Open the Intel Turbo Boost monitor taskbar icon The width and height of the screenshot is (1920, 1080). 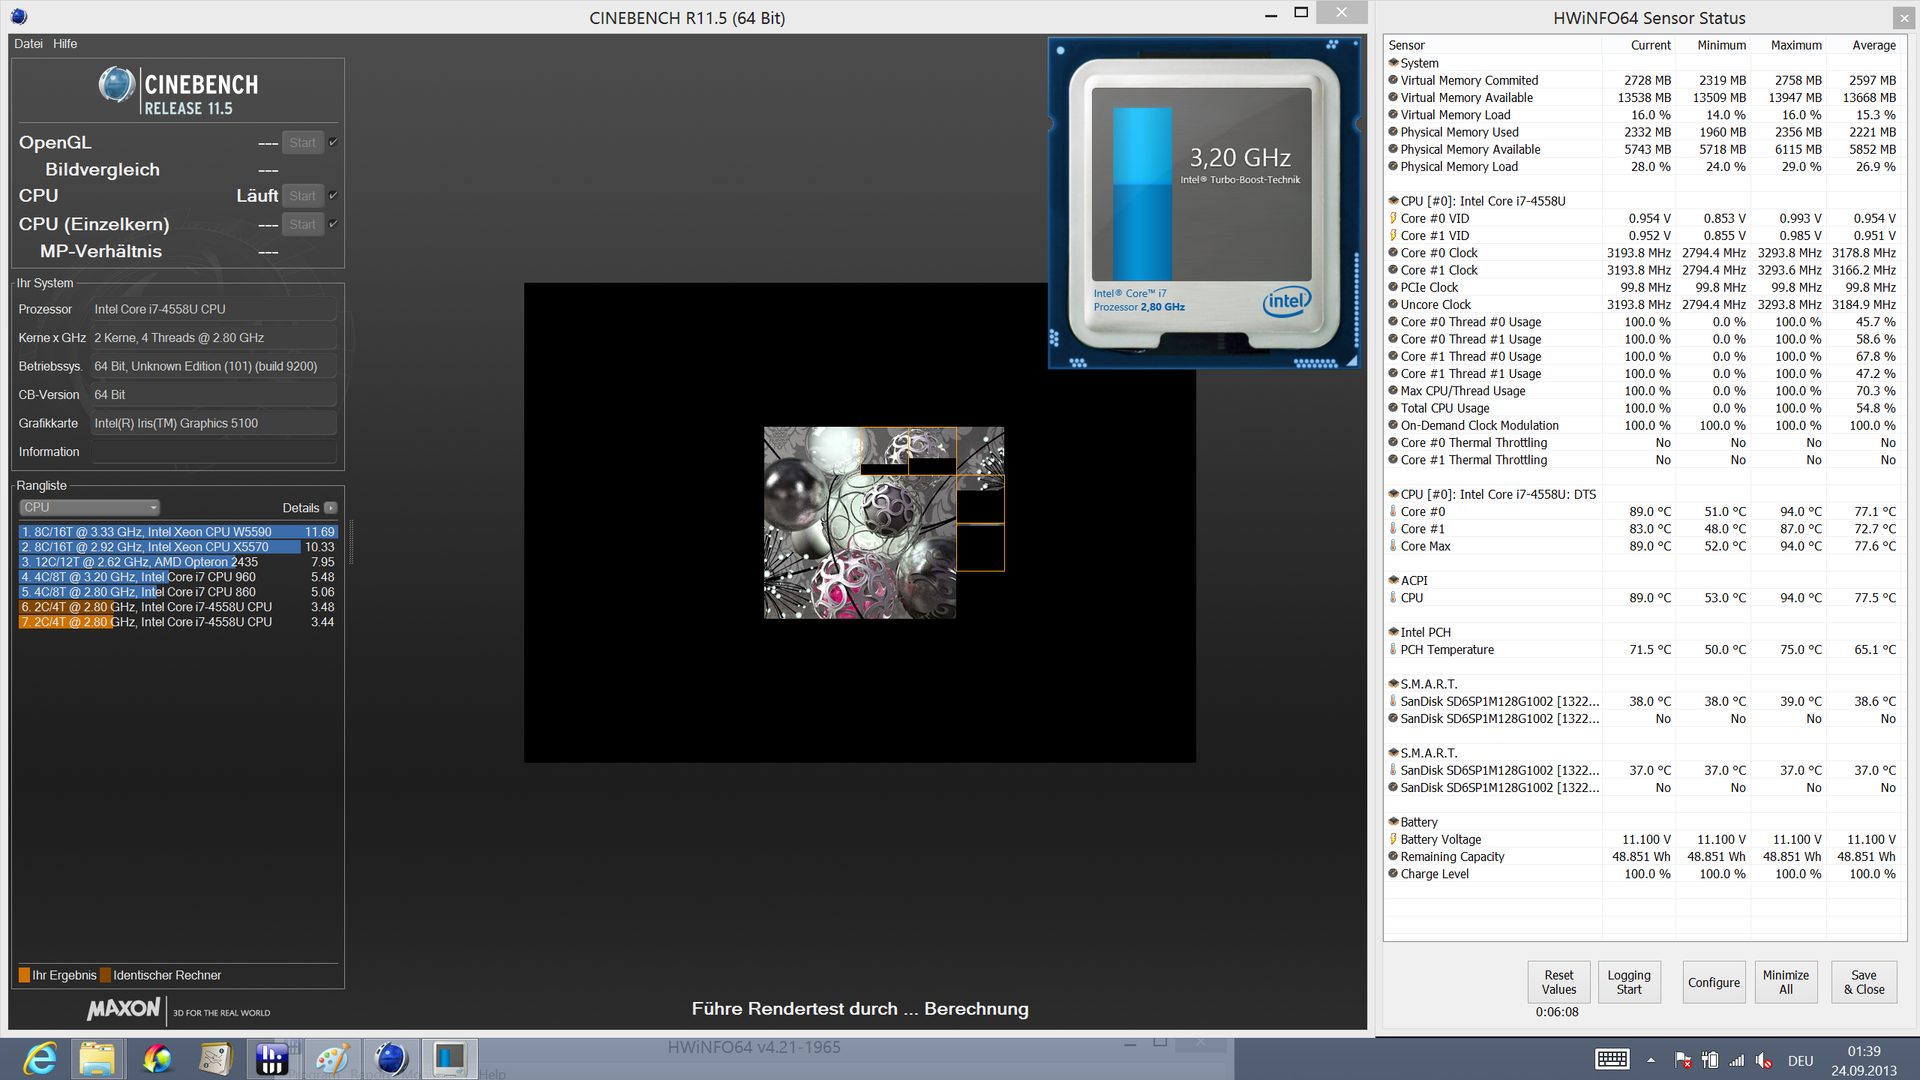pos(449,1059)
